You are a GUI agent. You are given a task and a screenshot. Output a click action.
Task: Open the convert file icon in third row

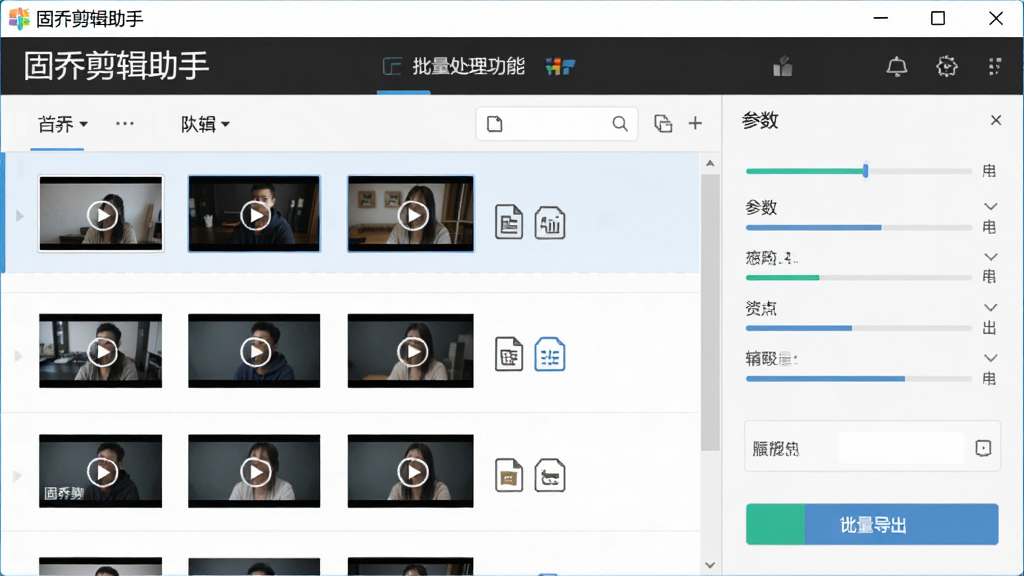point(550,475)
